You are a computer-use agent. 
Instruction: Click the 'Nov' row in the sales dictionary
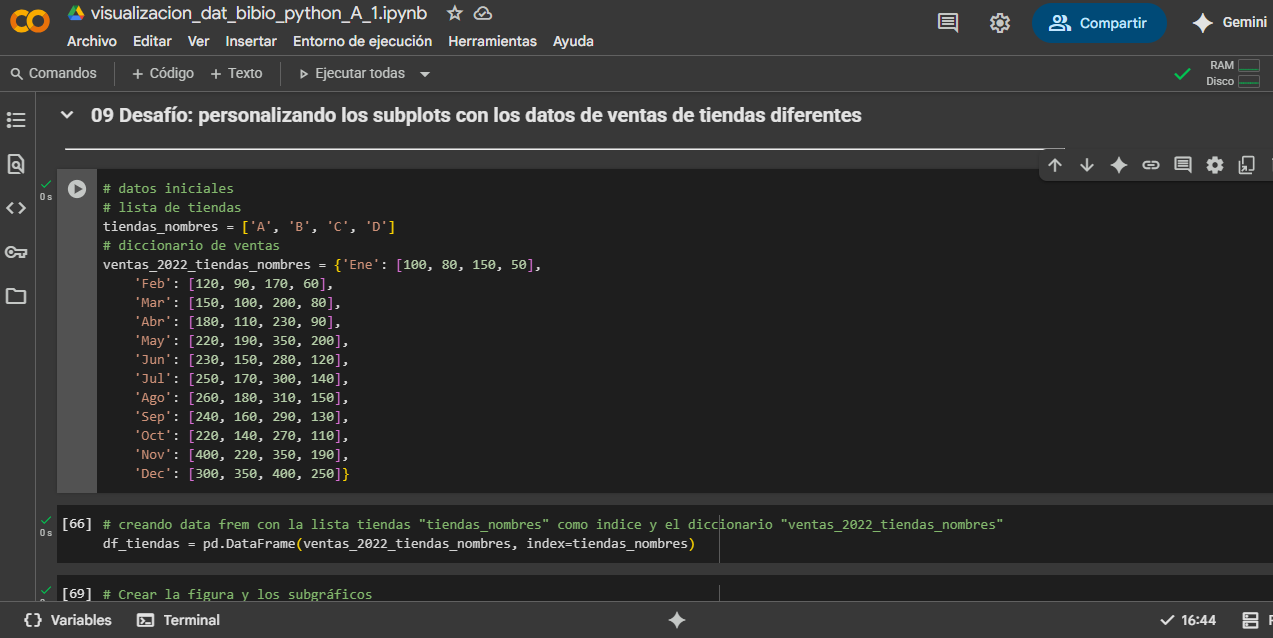(x=241, y=454)
